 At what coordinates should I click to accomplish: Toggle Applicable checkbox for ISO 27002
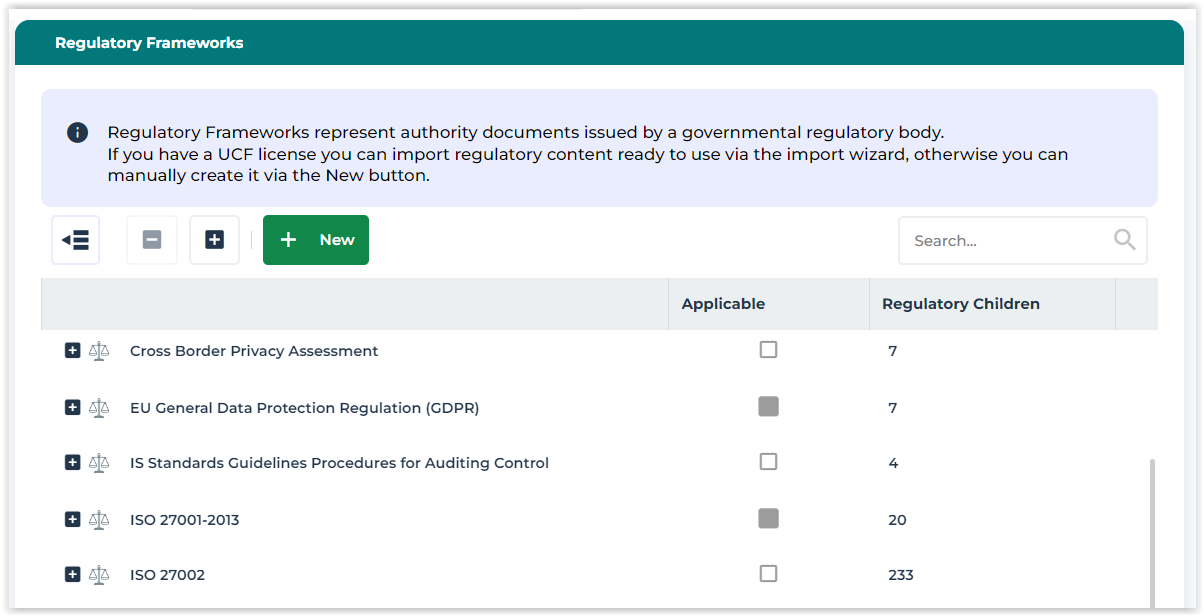(x=768, y=574)
